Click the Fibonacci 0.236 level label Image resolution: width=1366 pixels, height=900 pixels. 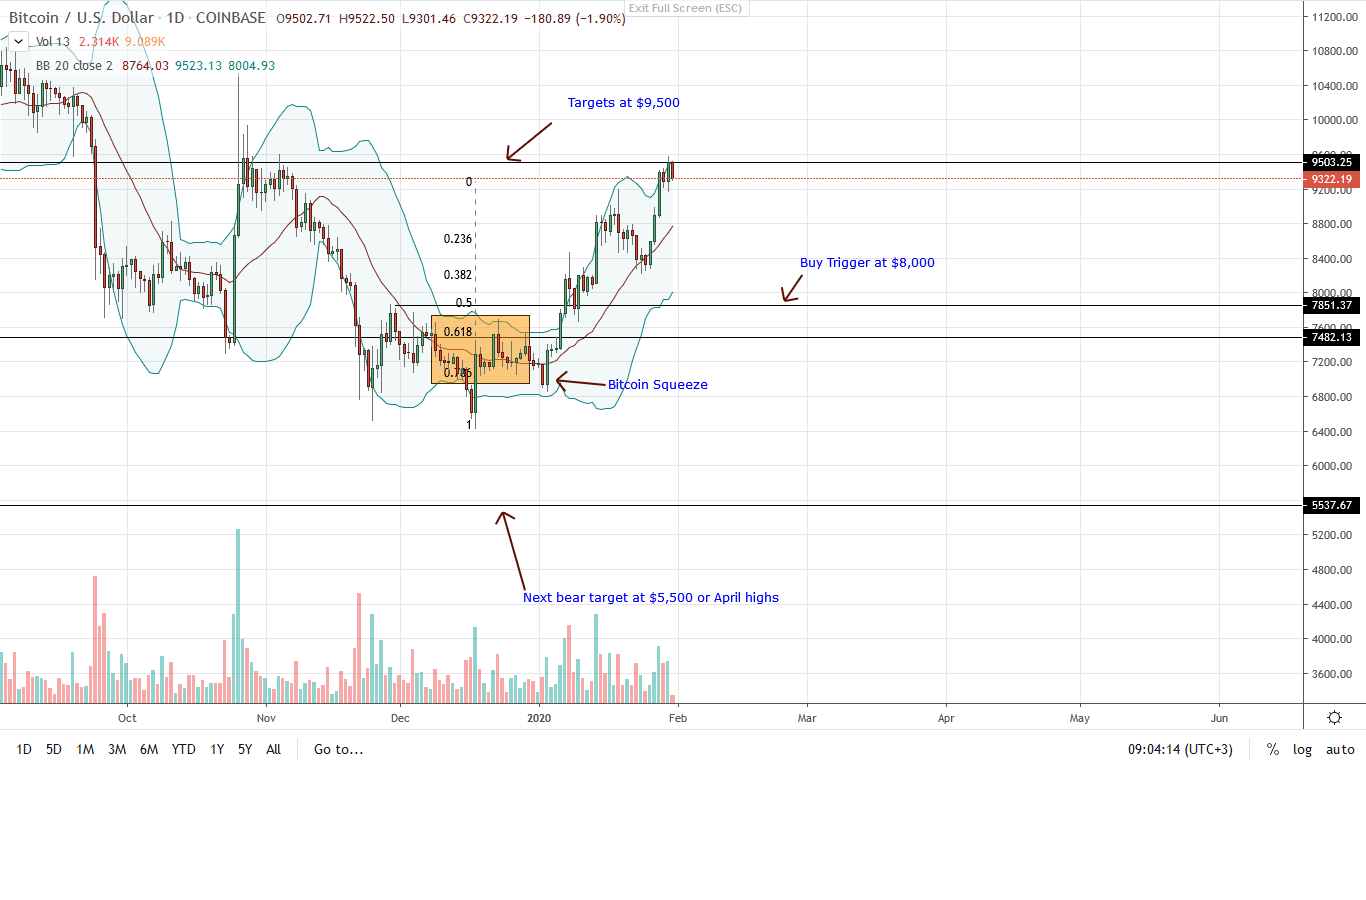tap(458, 239)
